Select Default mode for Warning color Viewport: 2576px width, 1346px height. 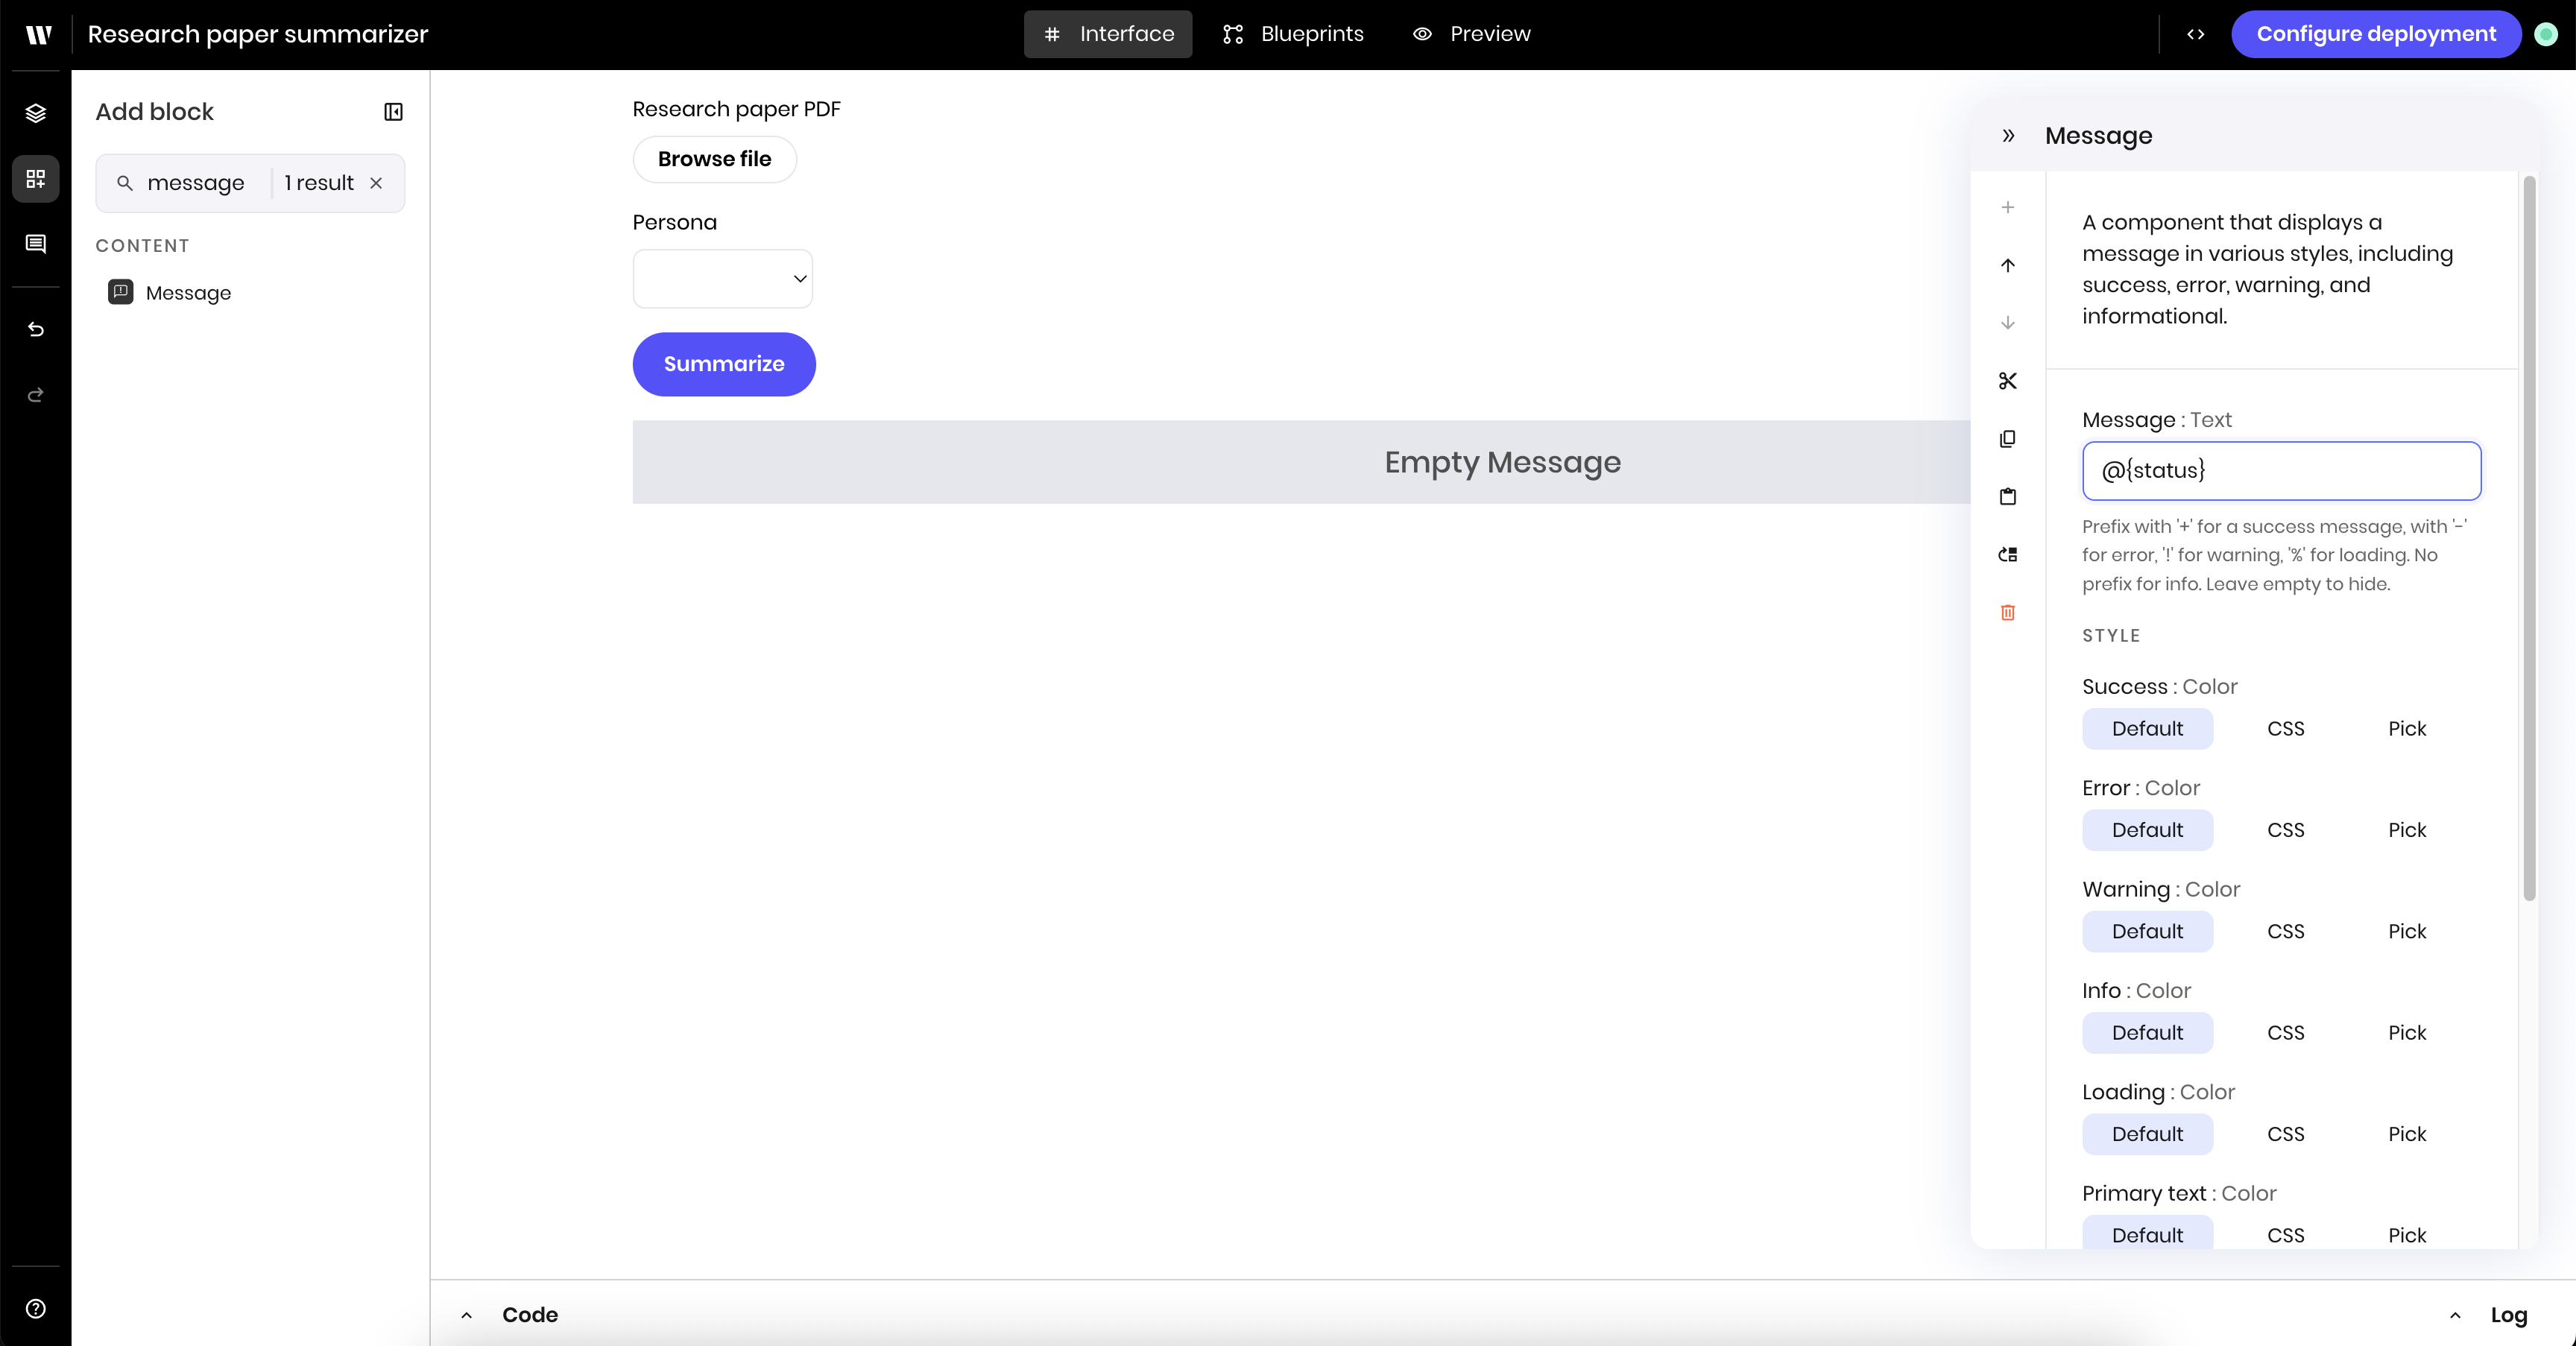pyautogui.click(x=2147, y=931)
